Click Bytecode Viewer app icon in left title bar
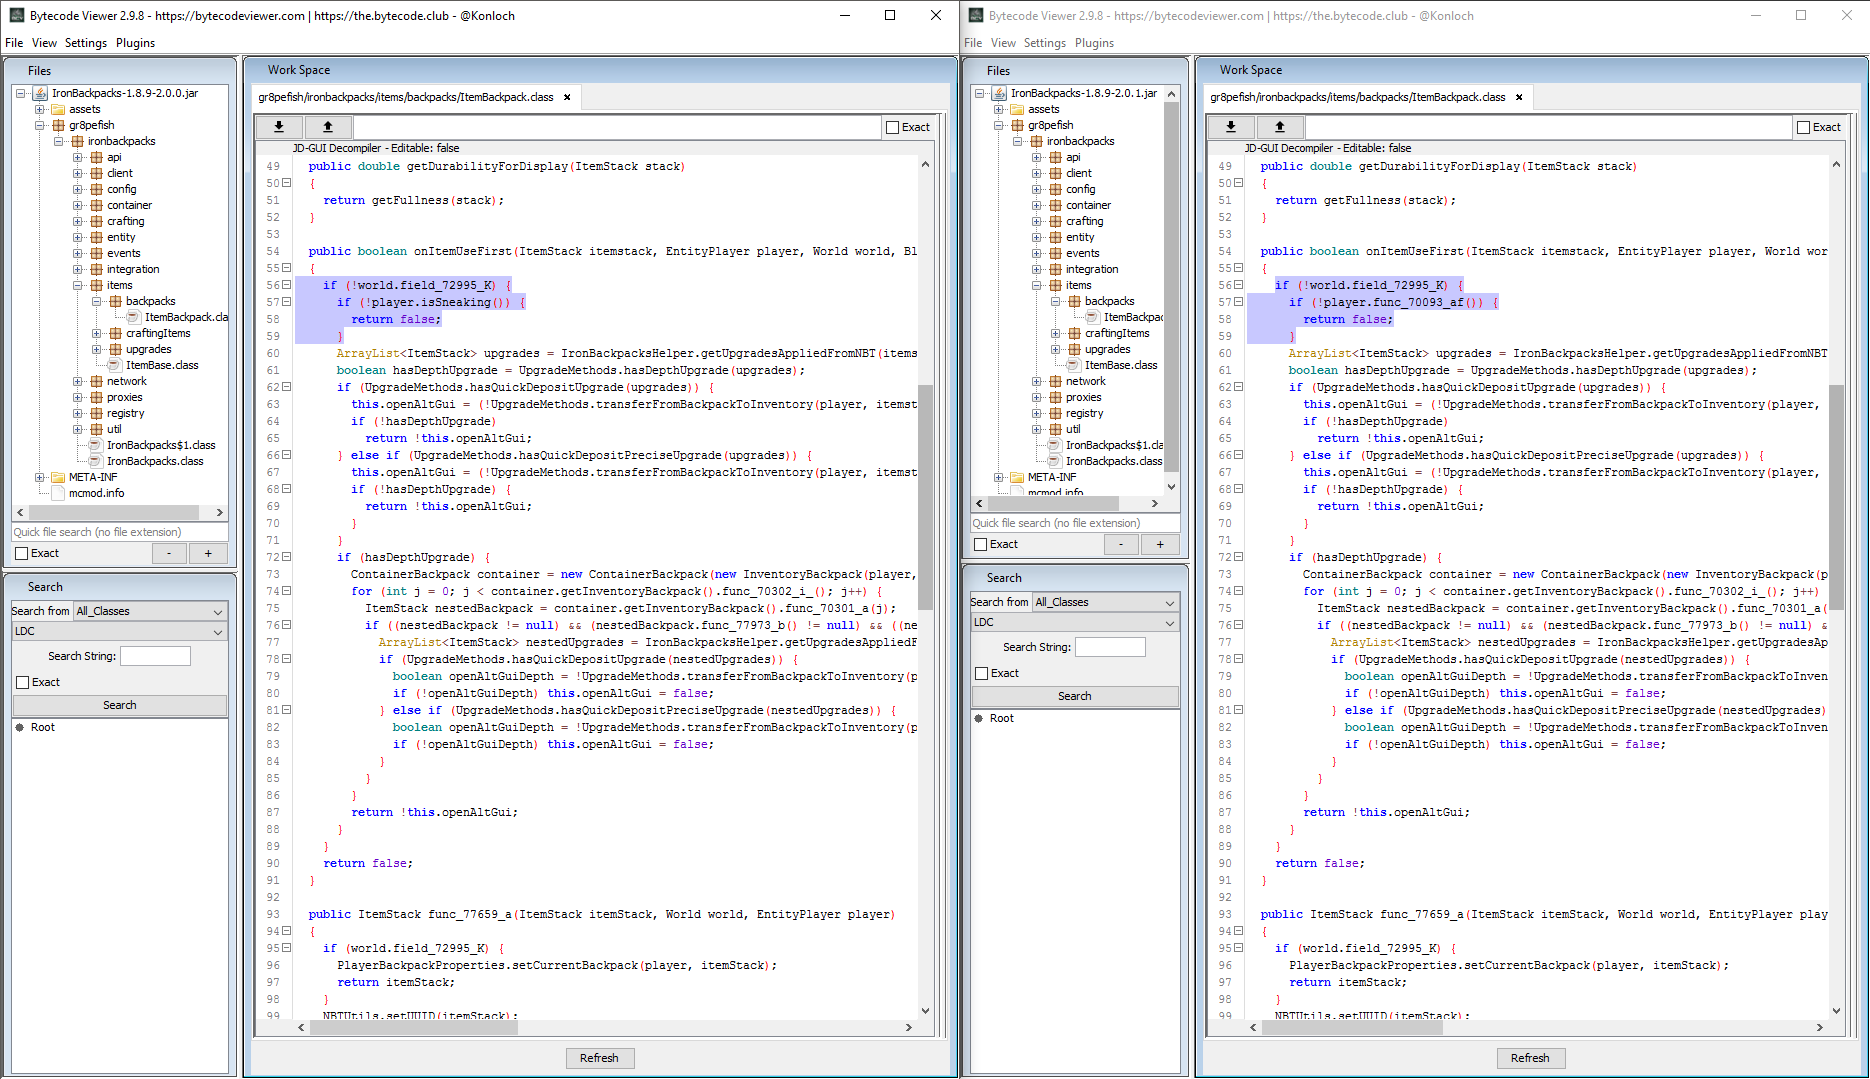Screen dimensions: 1870x1079 [x=16, y=15]
